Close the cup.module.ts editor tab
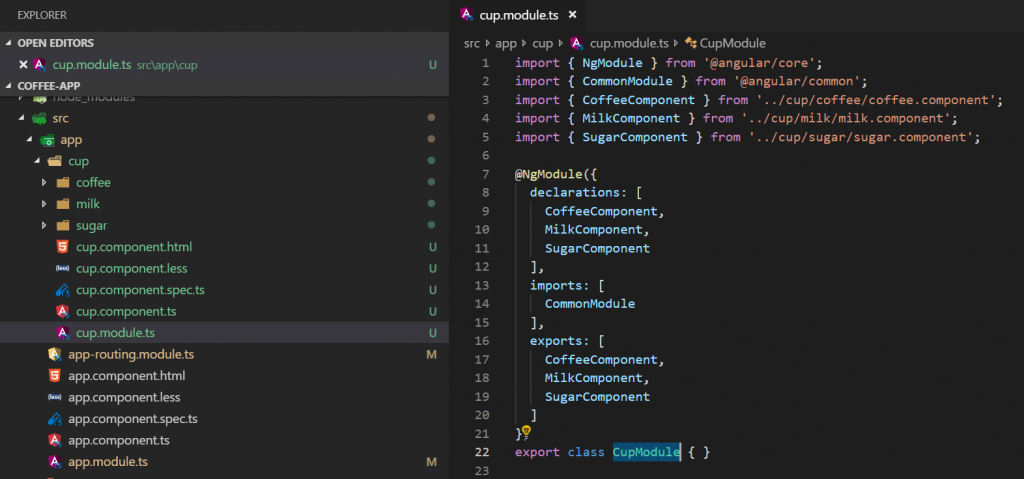Screen dimensions: 1024x479 pos(572,14)
